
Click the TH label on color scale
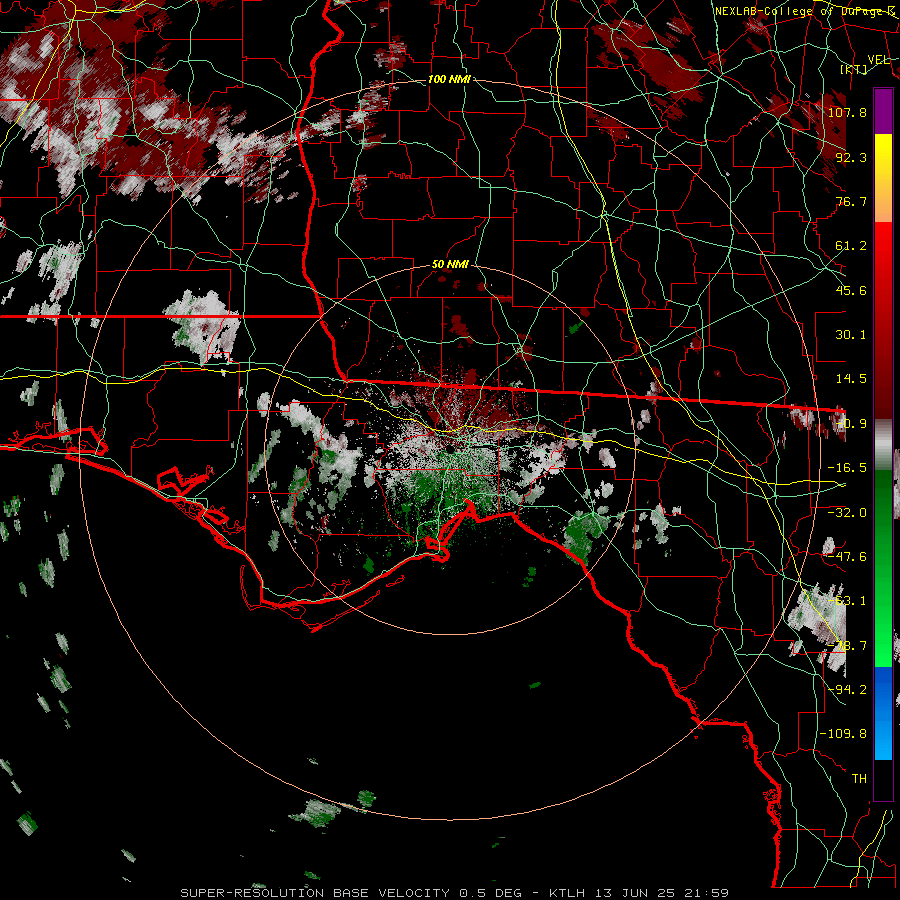pos(859,779)
